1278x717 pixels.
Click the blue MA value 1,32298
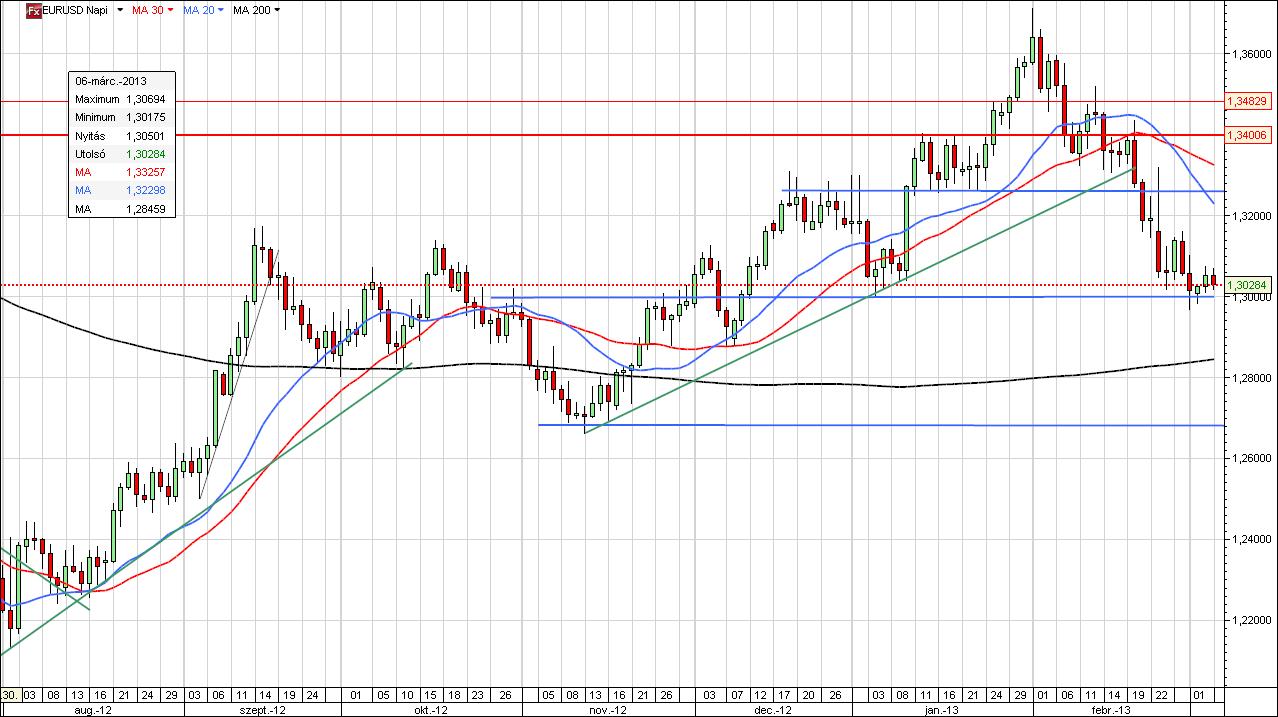click(x=146, y=190)
